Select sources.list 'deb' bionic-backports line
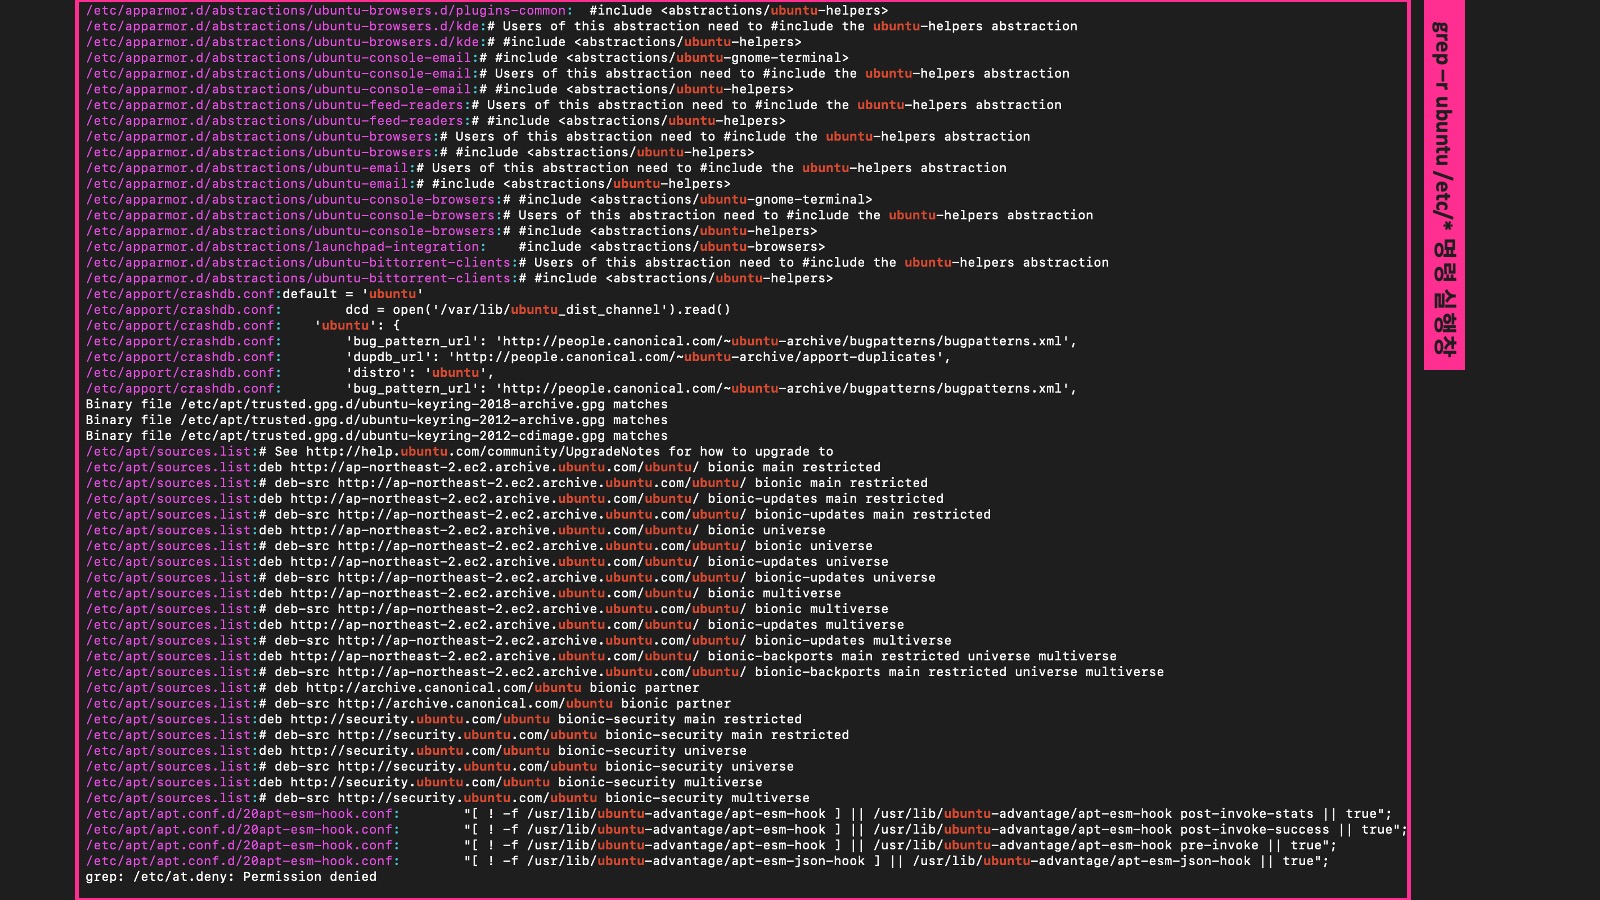The width and height of the screenshot is (1600, 900). click(601, 657)
